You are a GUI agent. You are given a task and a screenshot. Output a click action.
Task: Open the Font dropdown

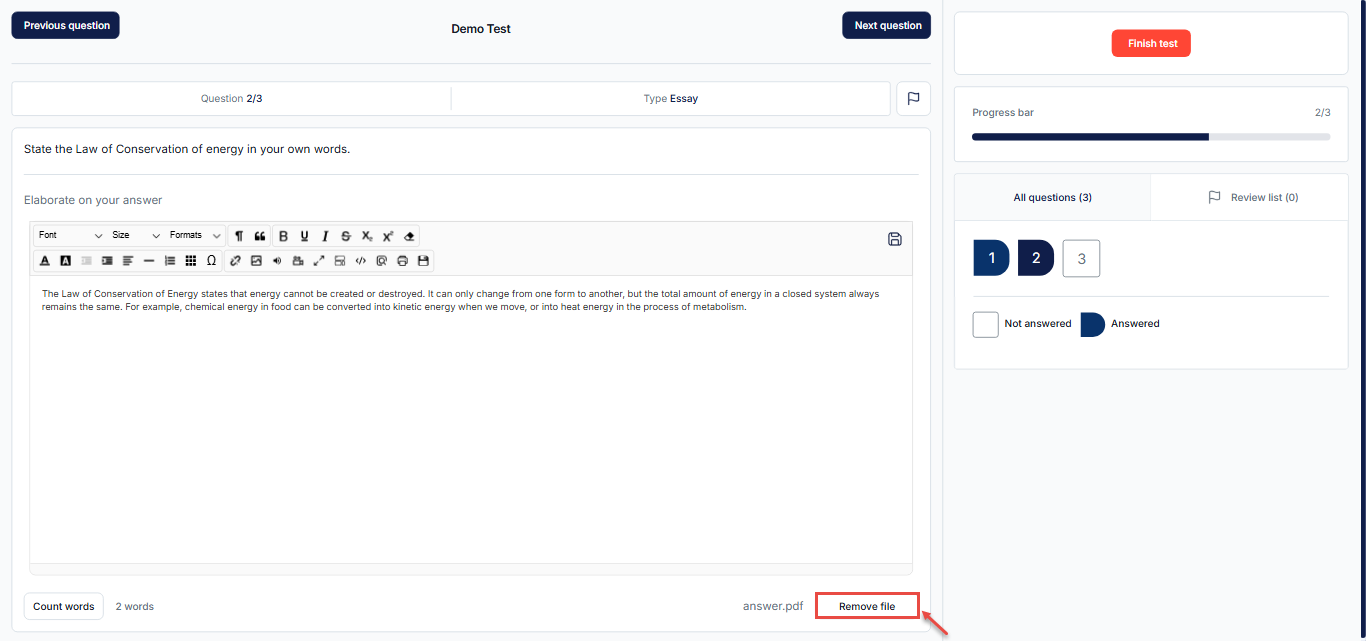(x=70, y=235)
